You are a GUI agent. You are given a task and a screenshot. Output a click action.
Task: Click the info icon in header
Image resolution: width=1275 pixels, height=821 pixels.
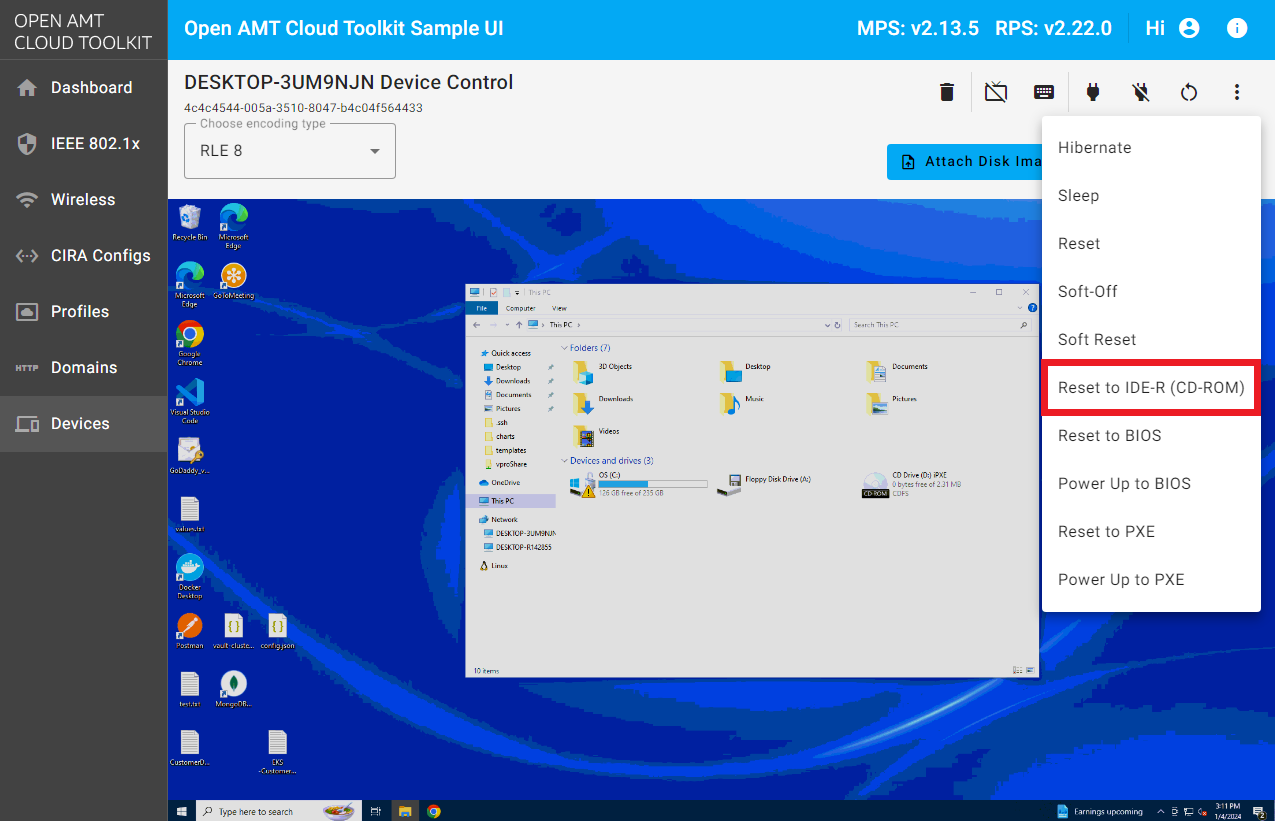click(1237, 28)
